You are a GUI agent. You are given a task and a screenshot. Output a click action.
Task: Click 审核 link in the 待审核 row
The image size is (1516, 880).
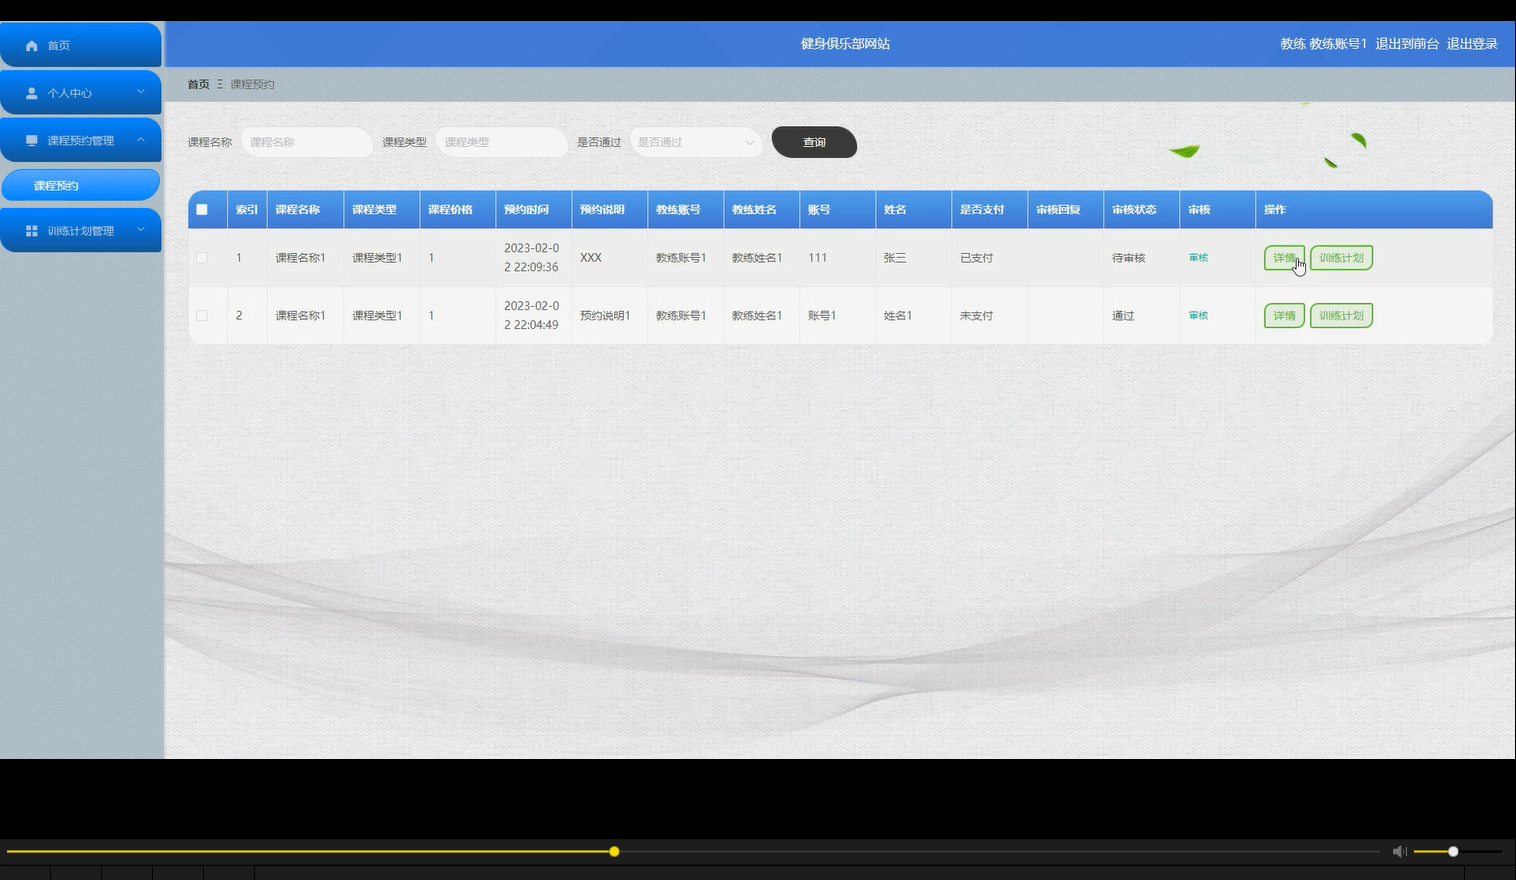tap(1199, 258)
